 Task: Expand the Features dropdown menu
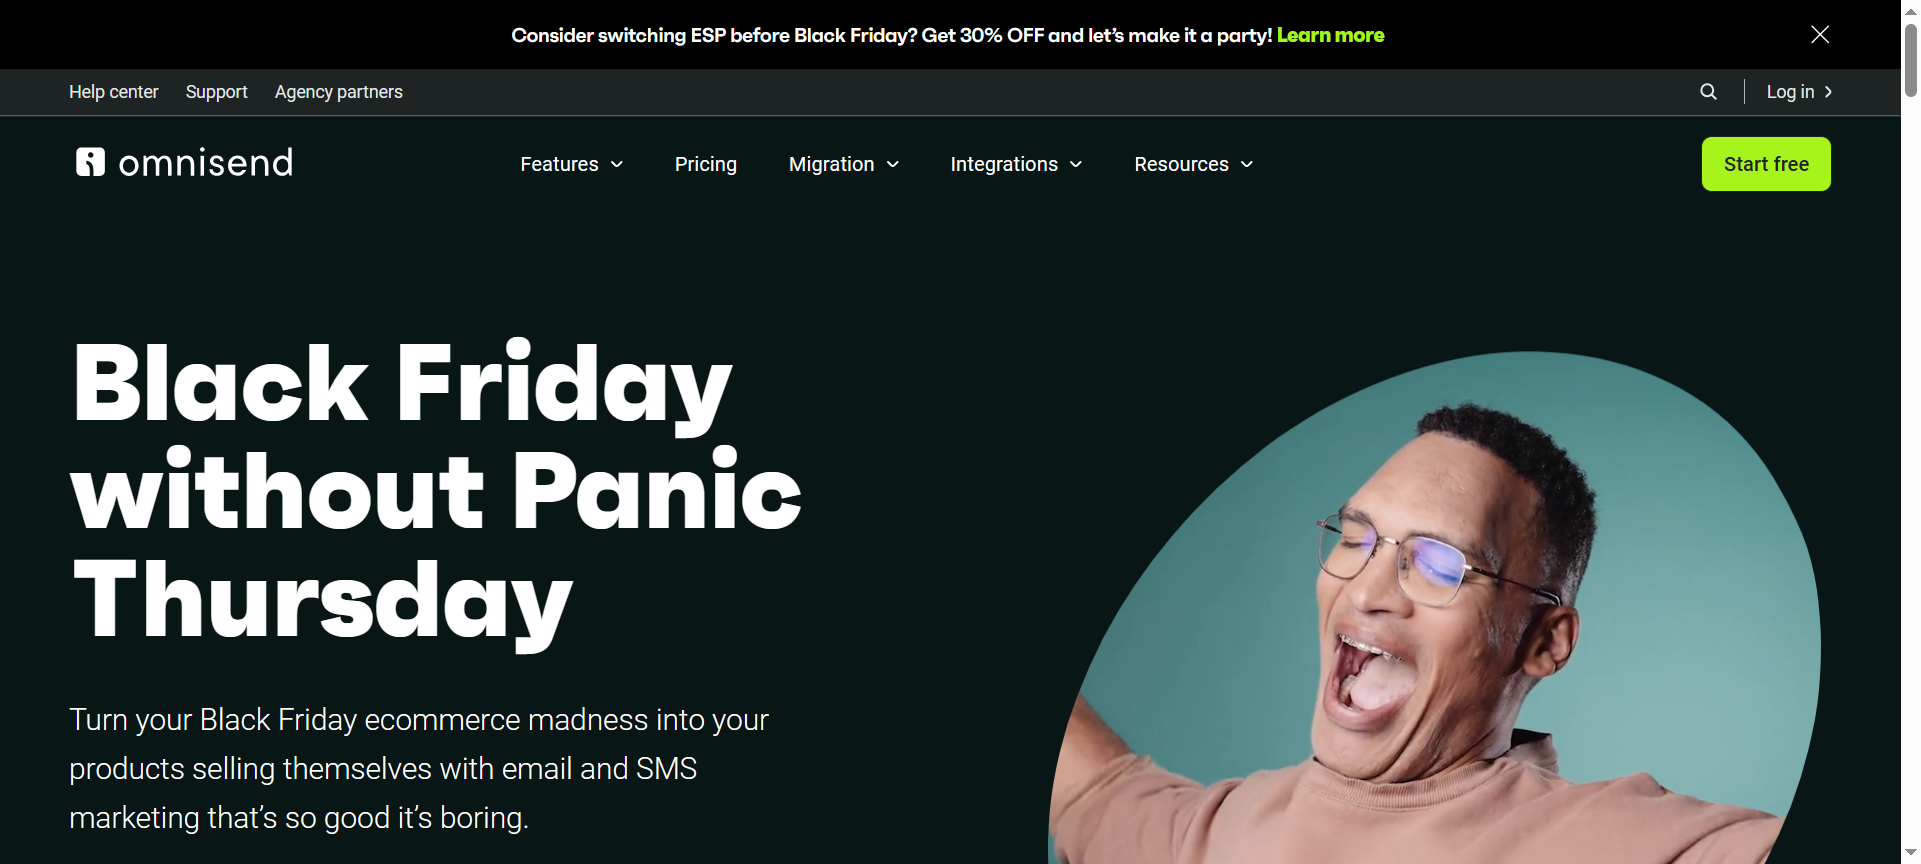coord(571,164)
